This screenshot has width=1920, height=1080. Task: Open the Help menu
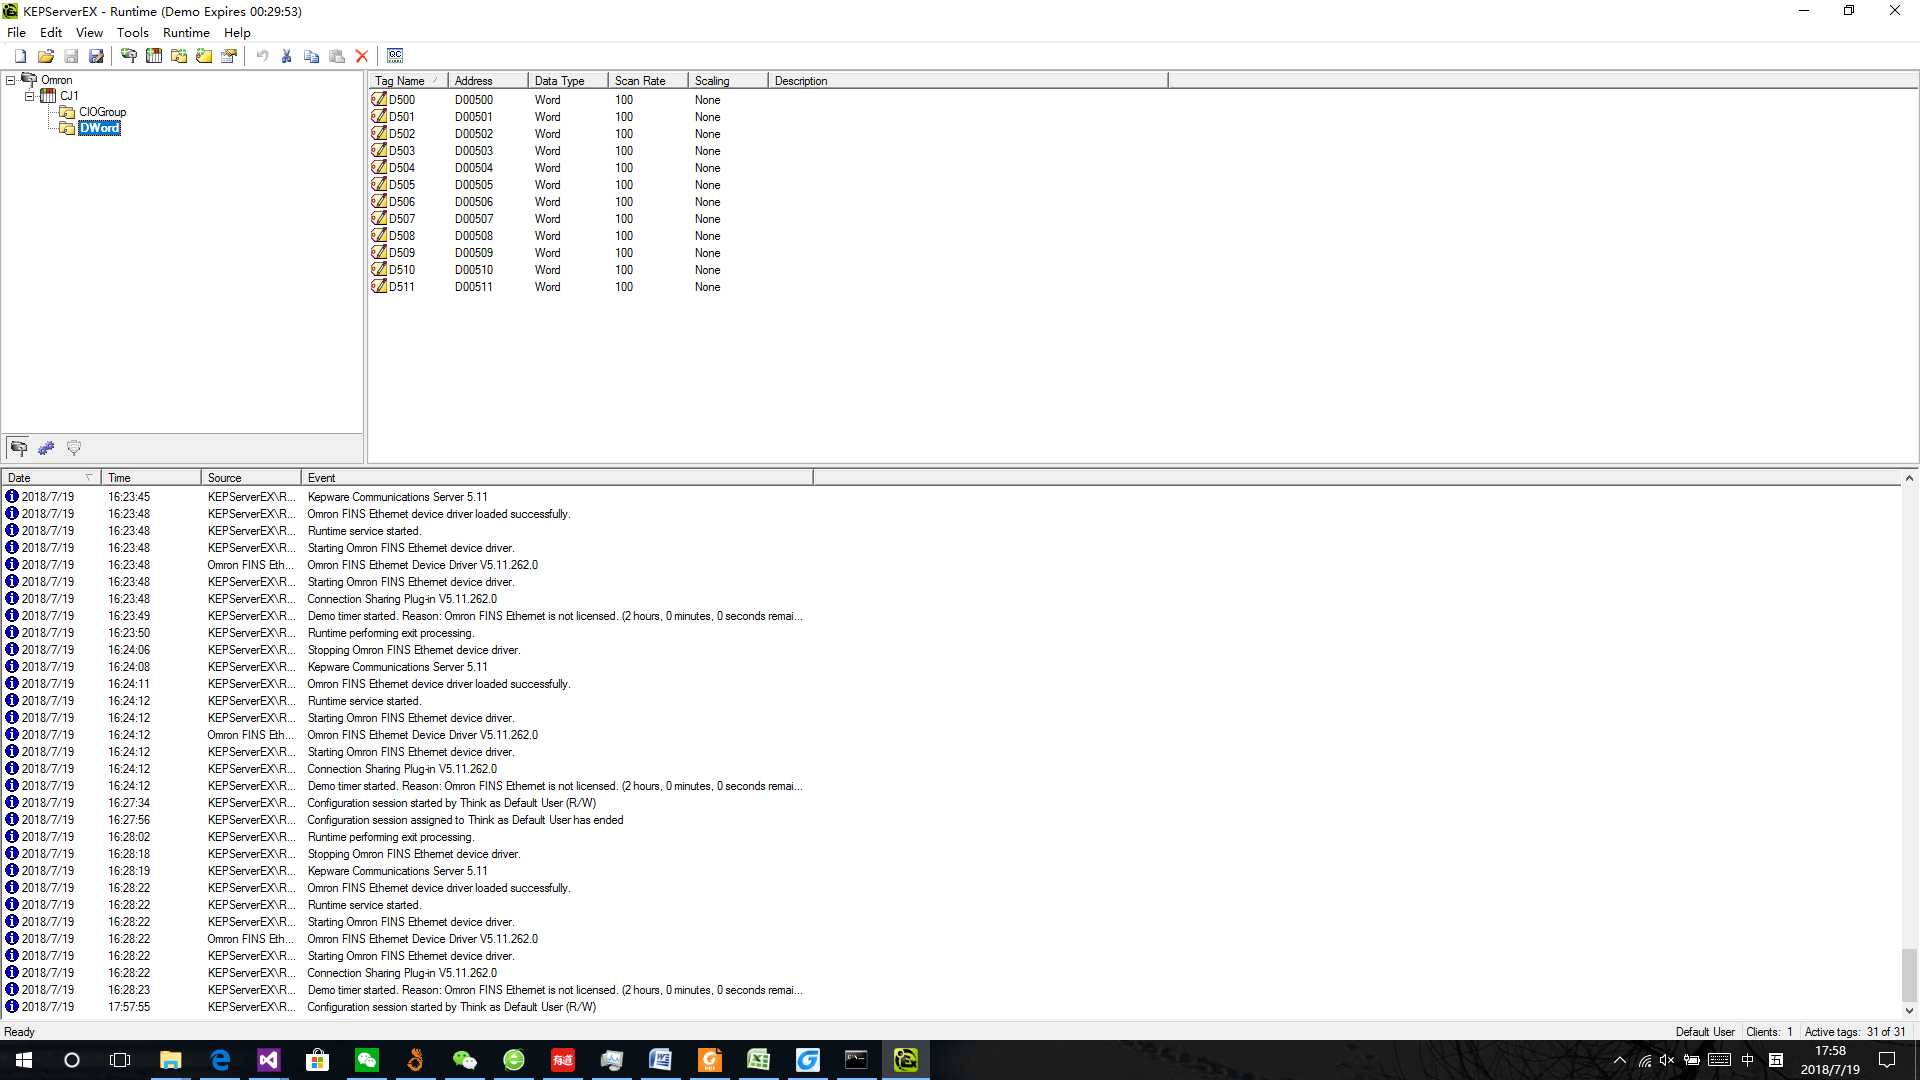point(237,32)
